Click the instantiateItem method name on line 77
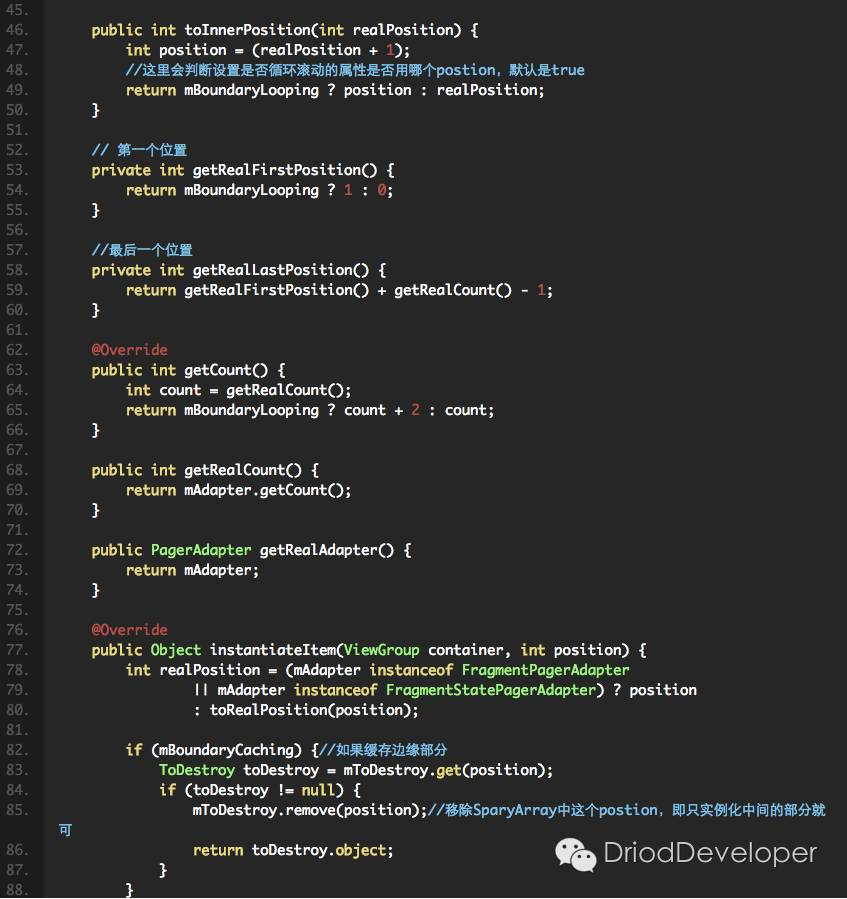 click(273, 650)
